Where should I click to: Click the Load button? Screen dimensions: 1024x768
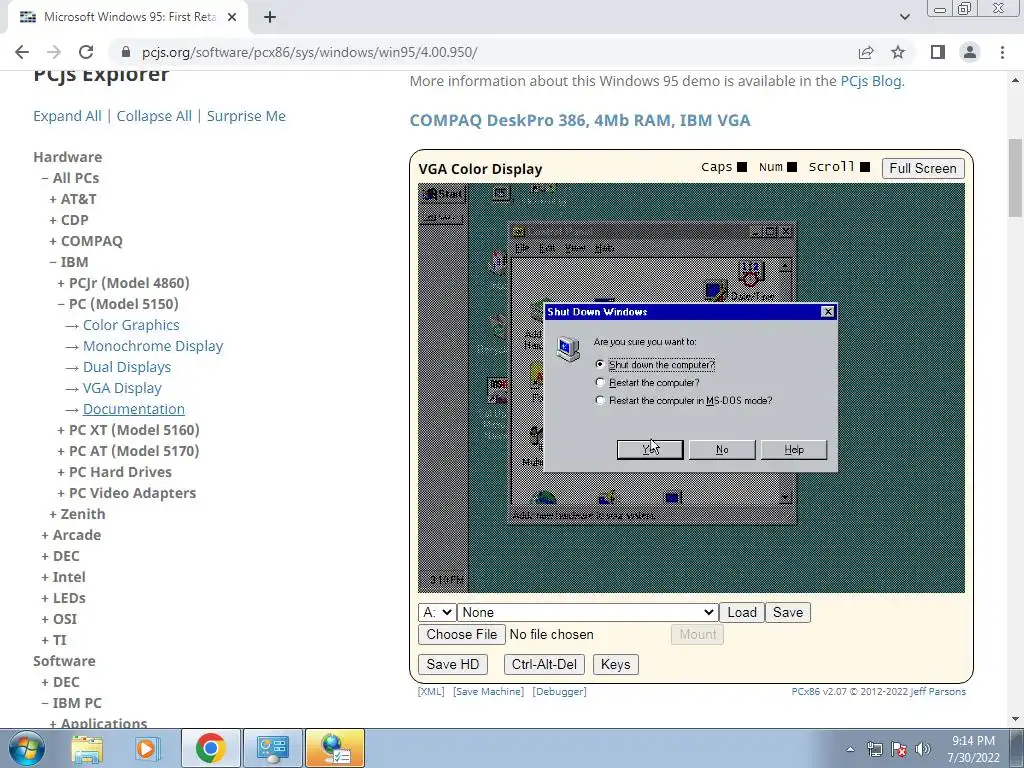742,612
